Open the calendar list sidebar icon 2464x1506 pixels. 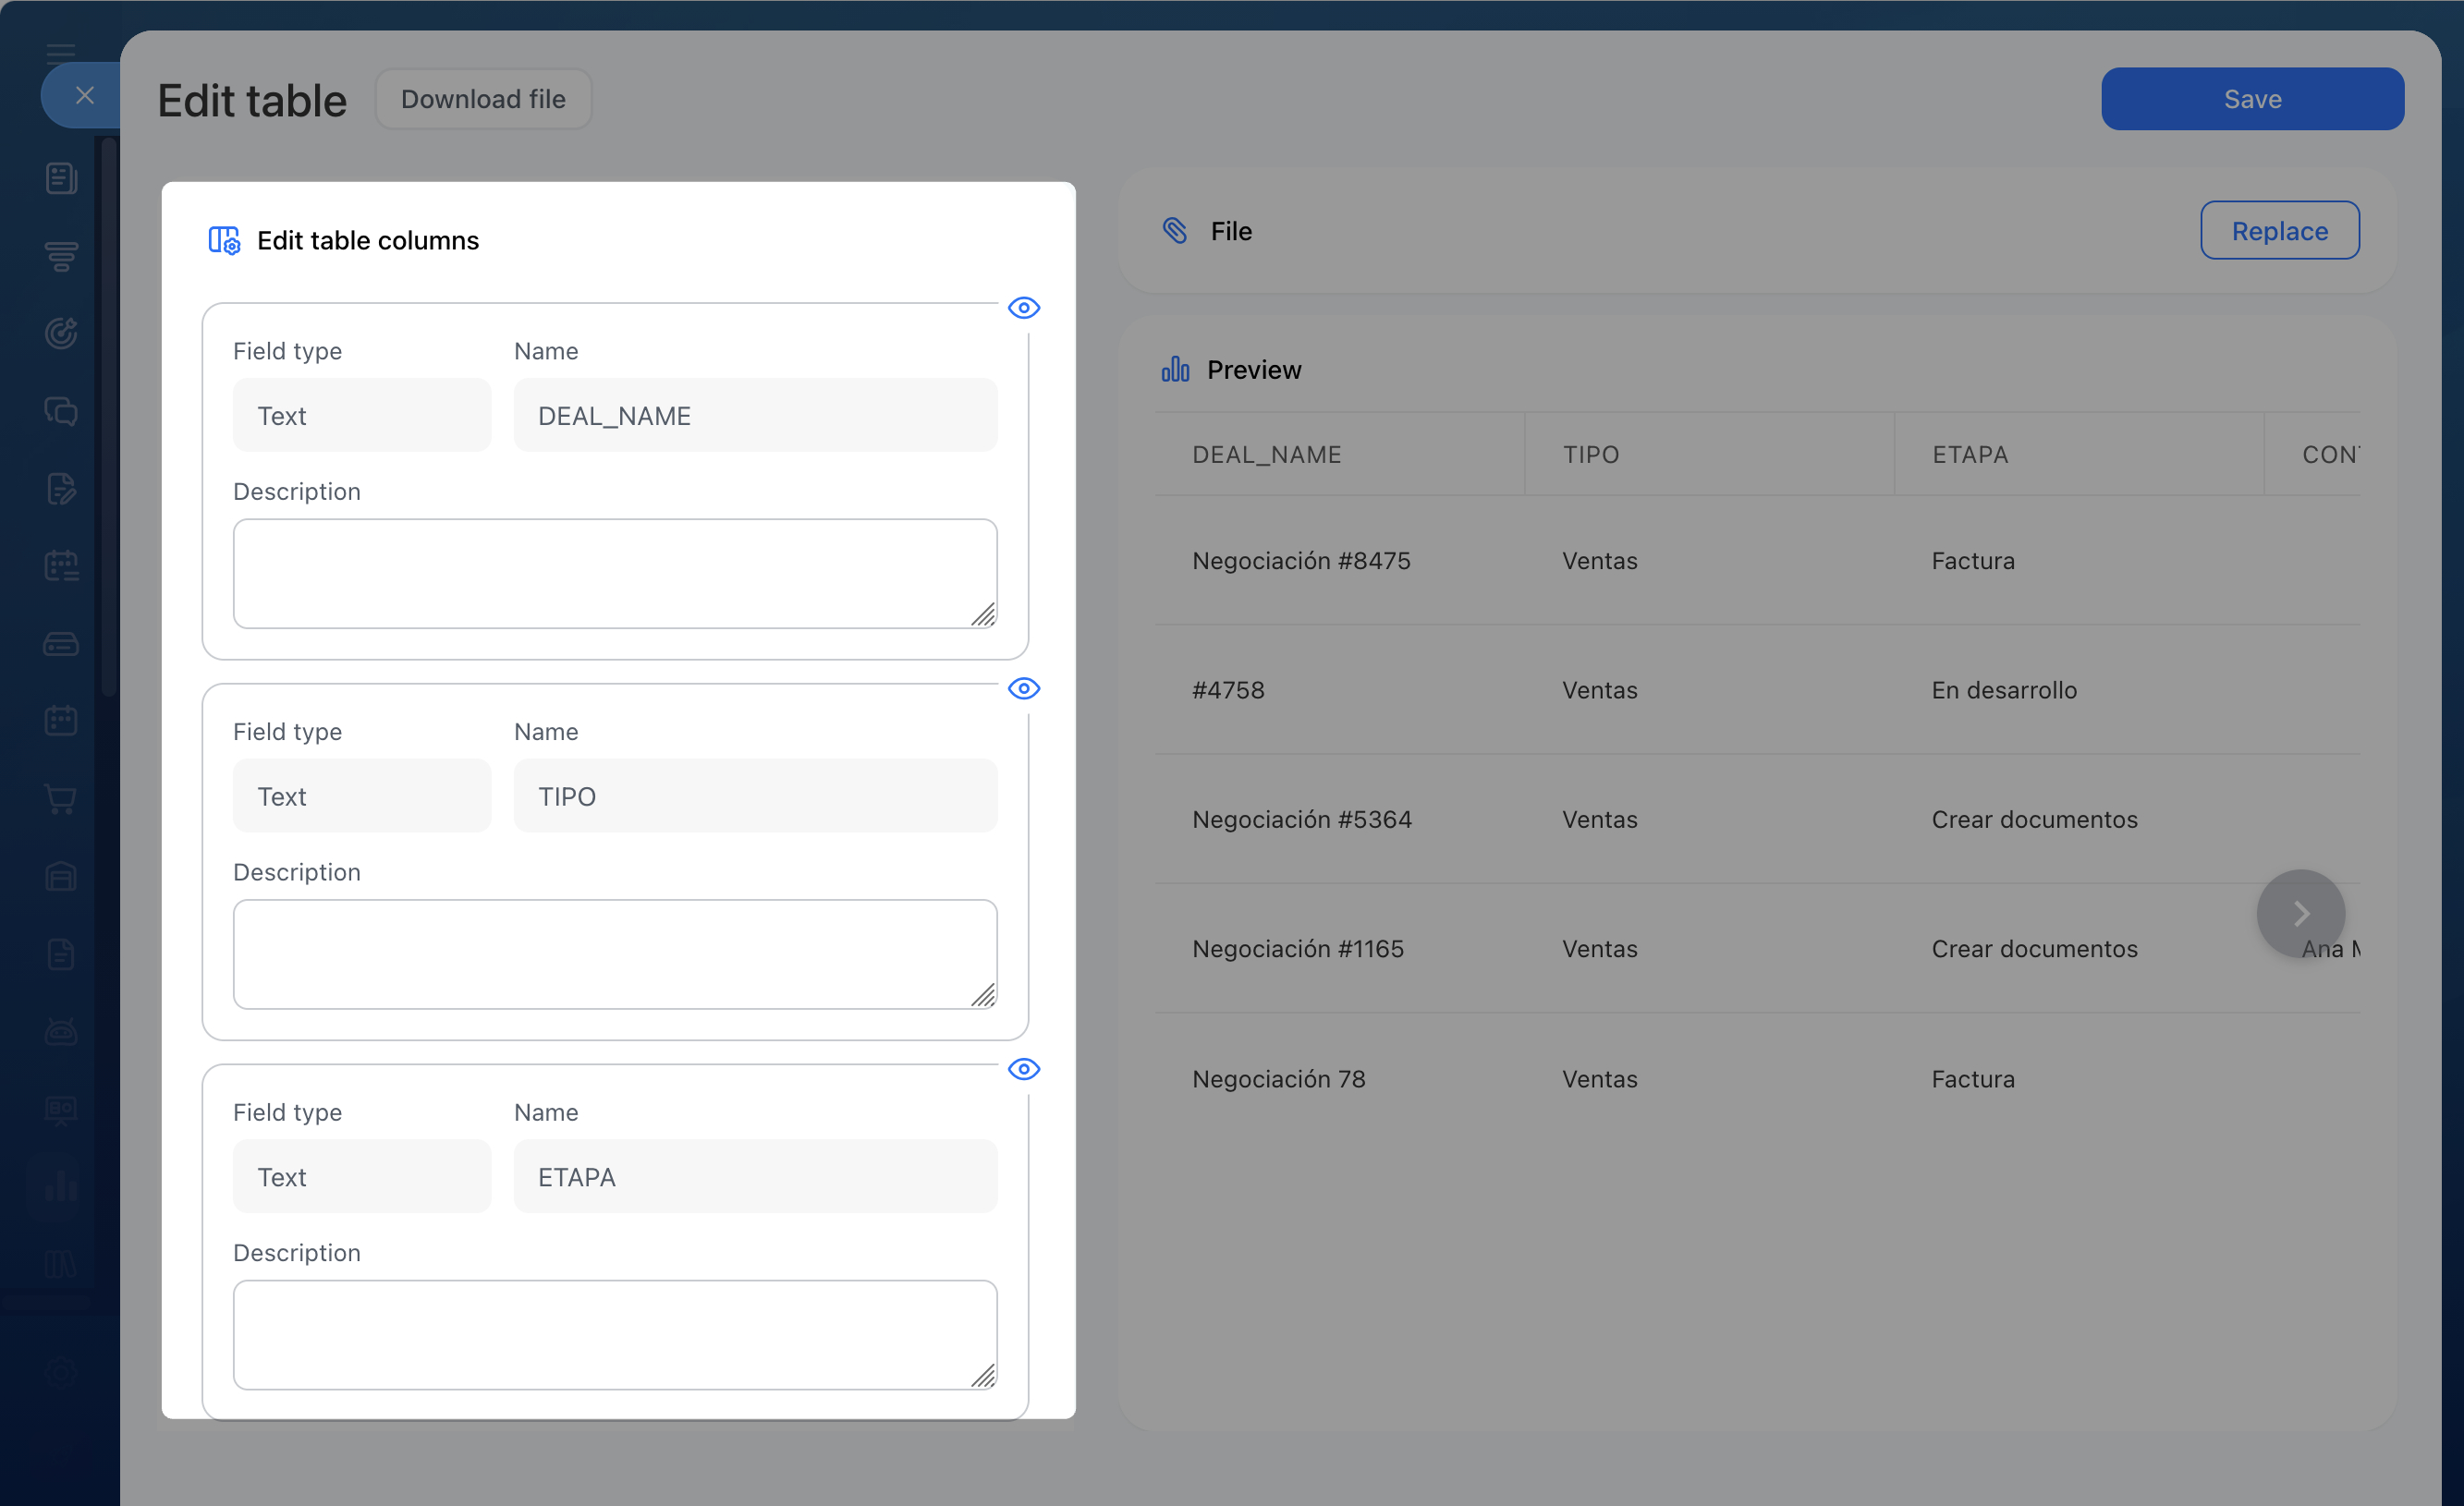pyautogui.click(x=61, y=566)
